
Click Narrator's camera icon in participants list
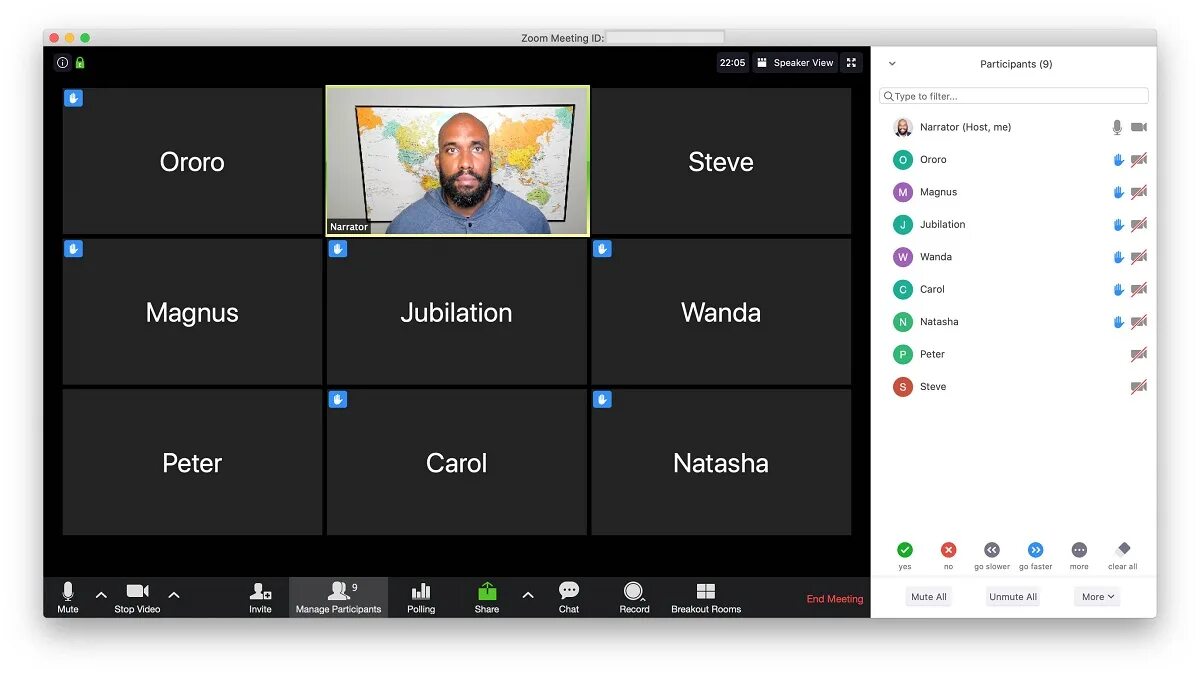[1139, 127]
